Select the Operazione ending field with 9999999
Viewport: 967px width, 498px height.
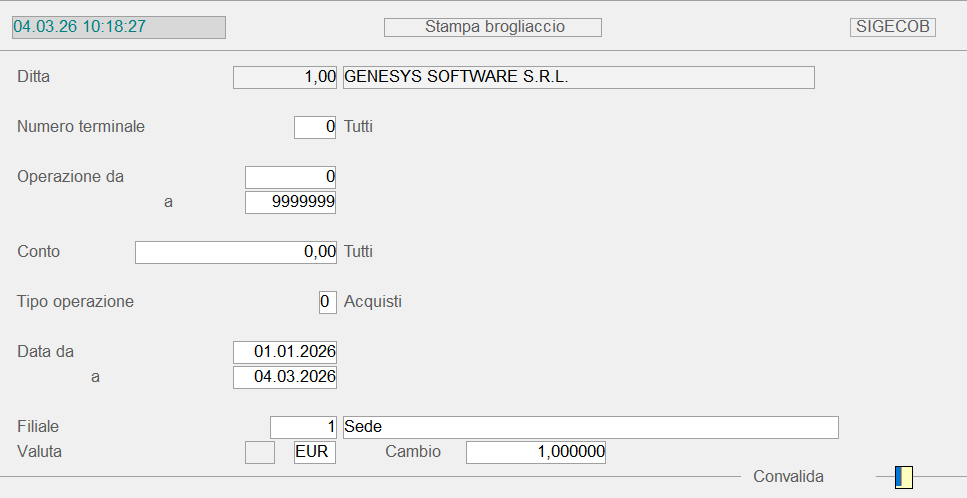[290, 202]
